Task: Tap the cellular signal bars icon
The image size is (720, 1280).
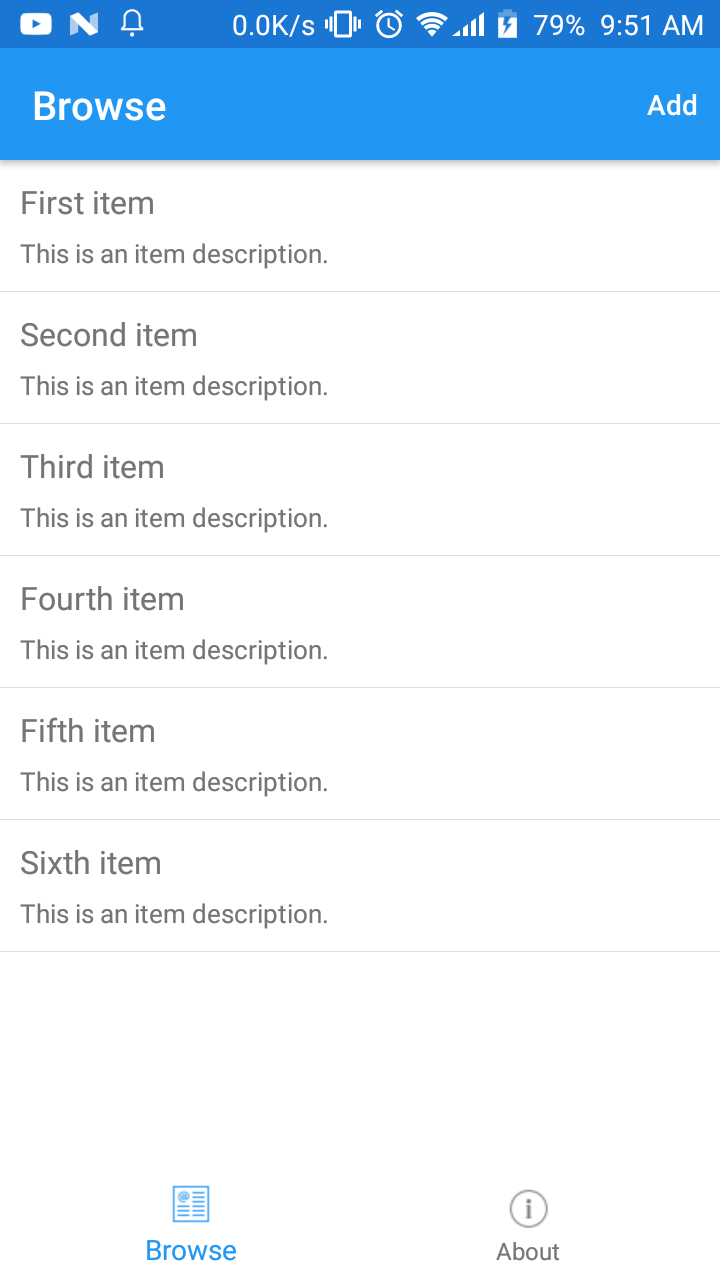Action: tap(469, 24)
